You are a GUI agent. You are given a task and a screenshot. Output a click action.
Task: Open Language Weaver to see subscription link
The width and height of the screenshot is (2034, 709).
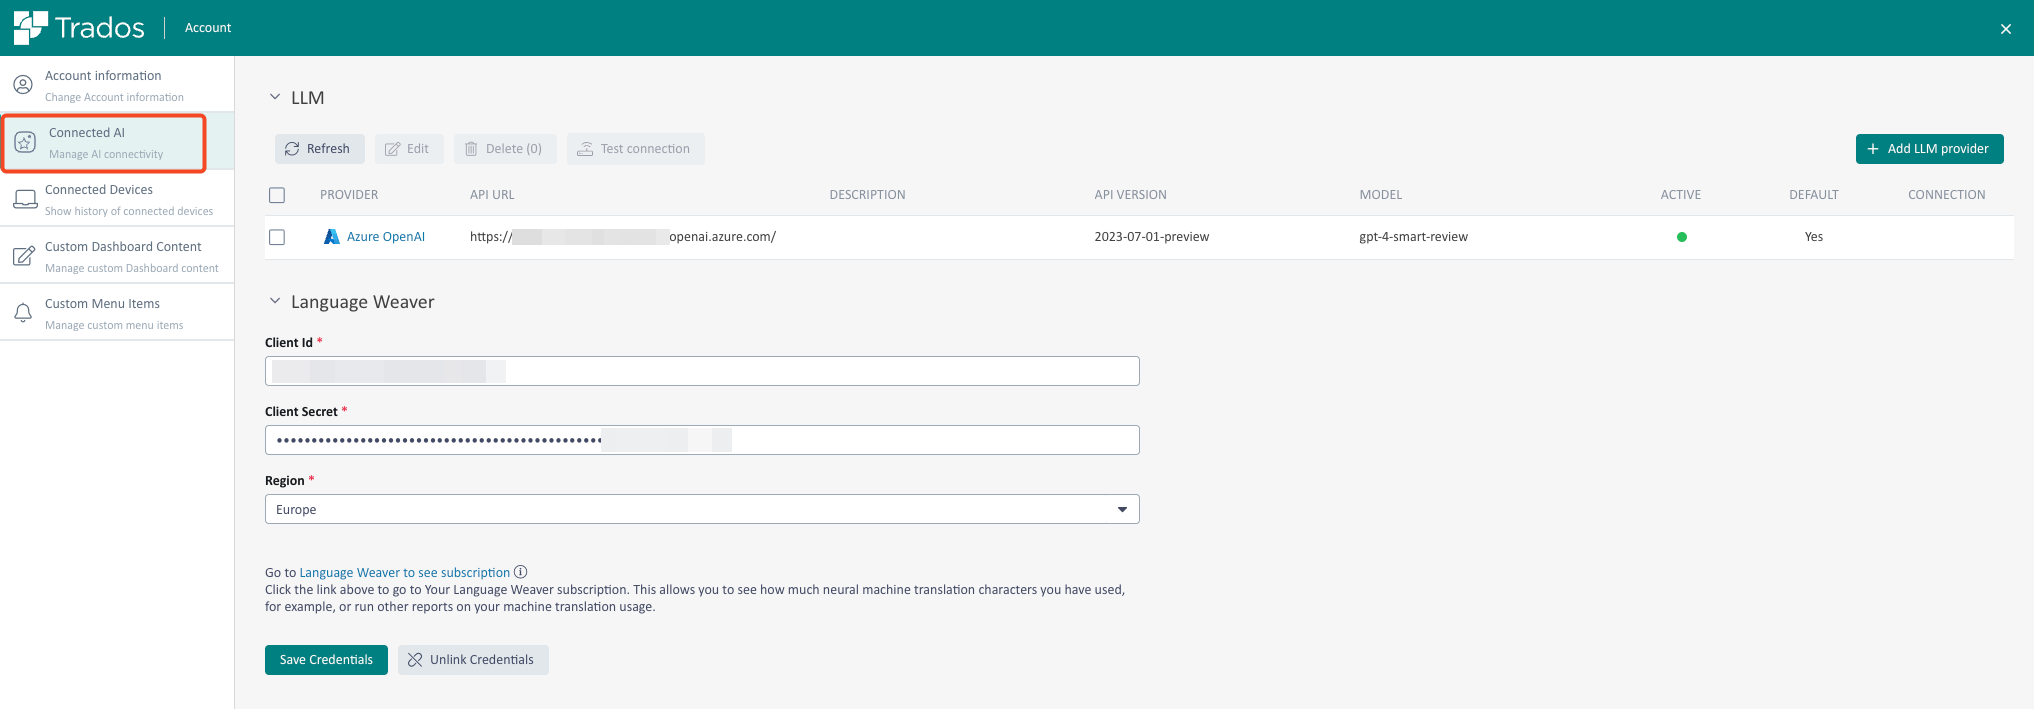(404, 573)
